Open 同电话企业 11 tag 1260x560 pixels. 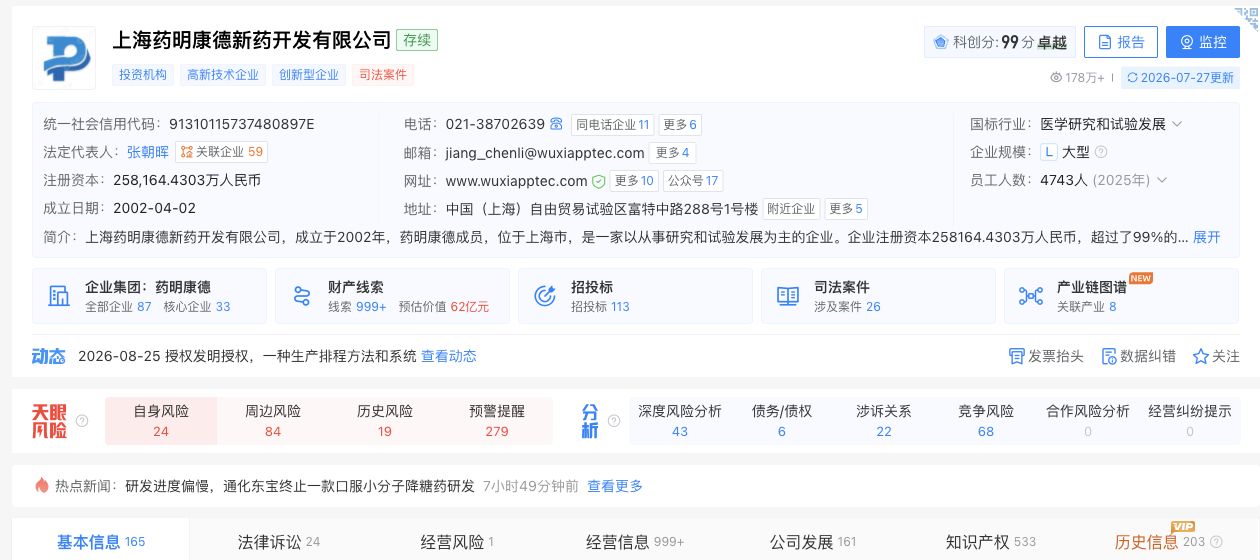pos(612,125)
